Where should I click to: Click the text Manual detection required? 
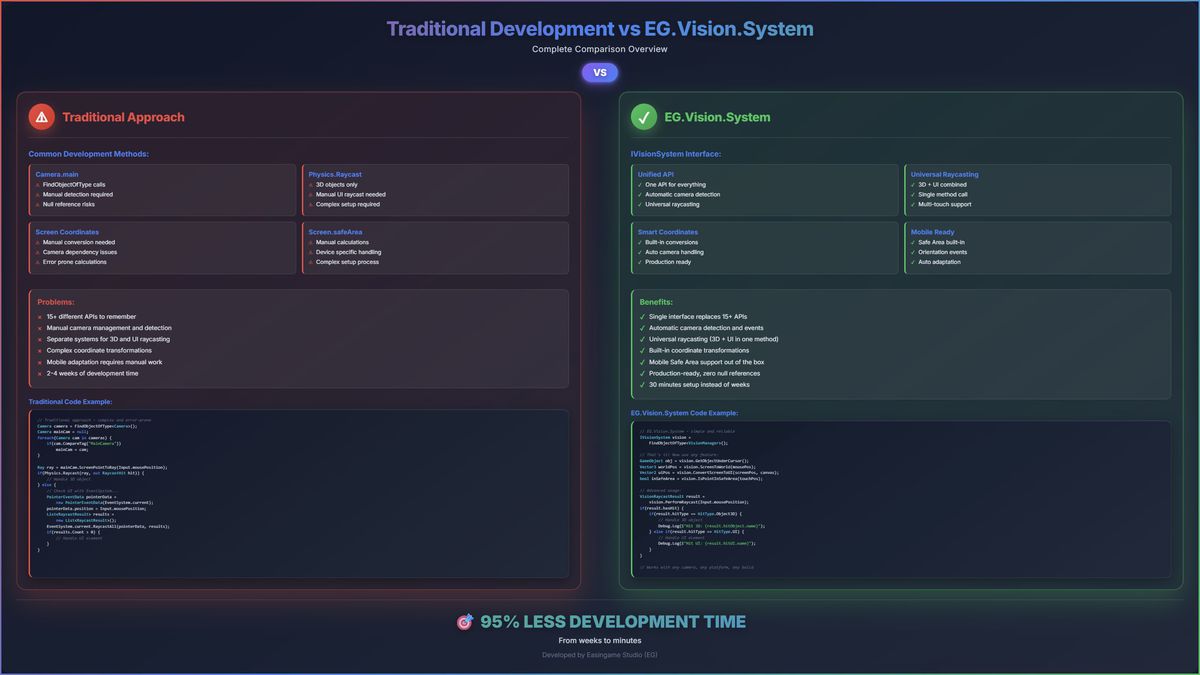click(x=78, y=195)
